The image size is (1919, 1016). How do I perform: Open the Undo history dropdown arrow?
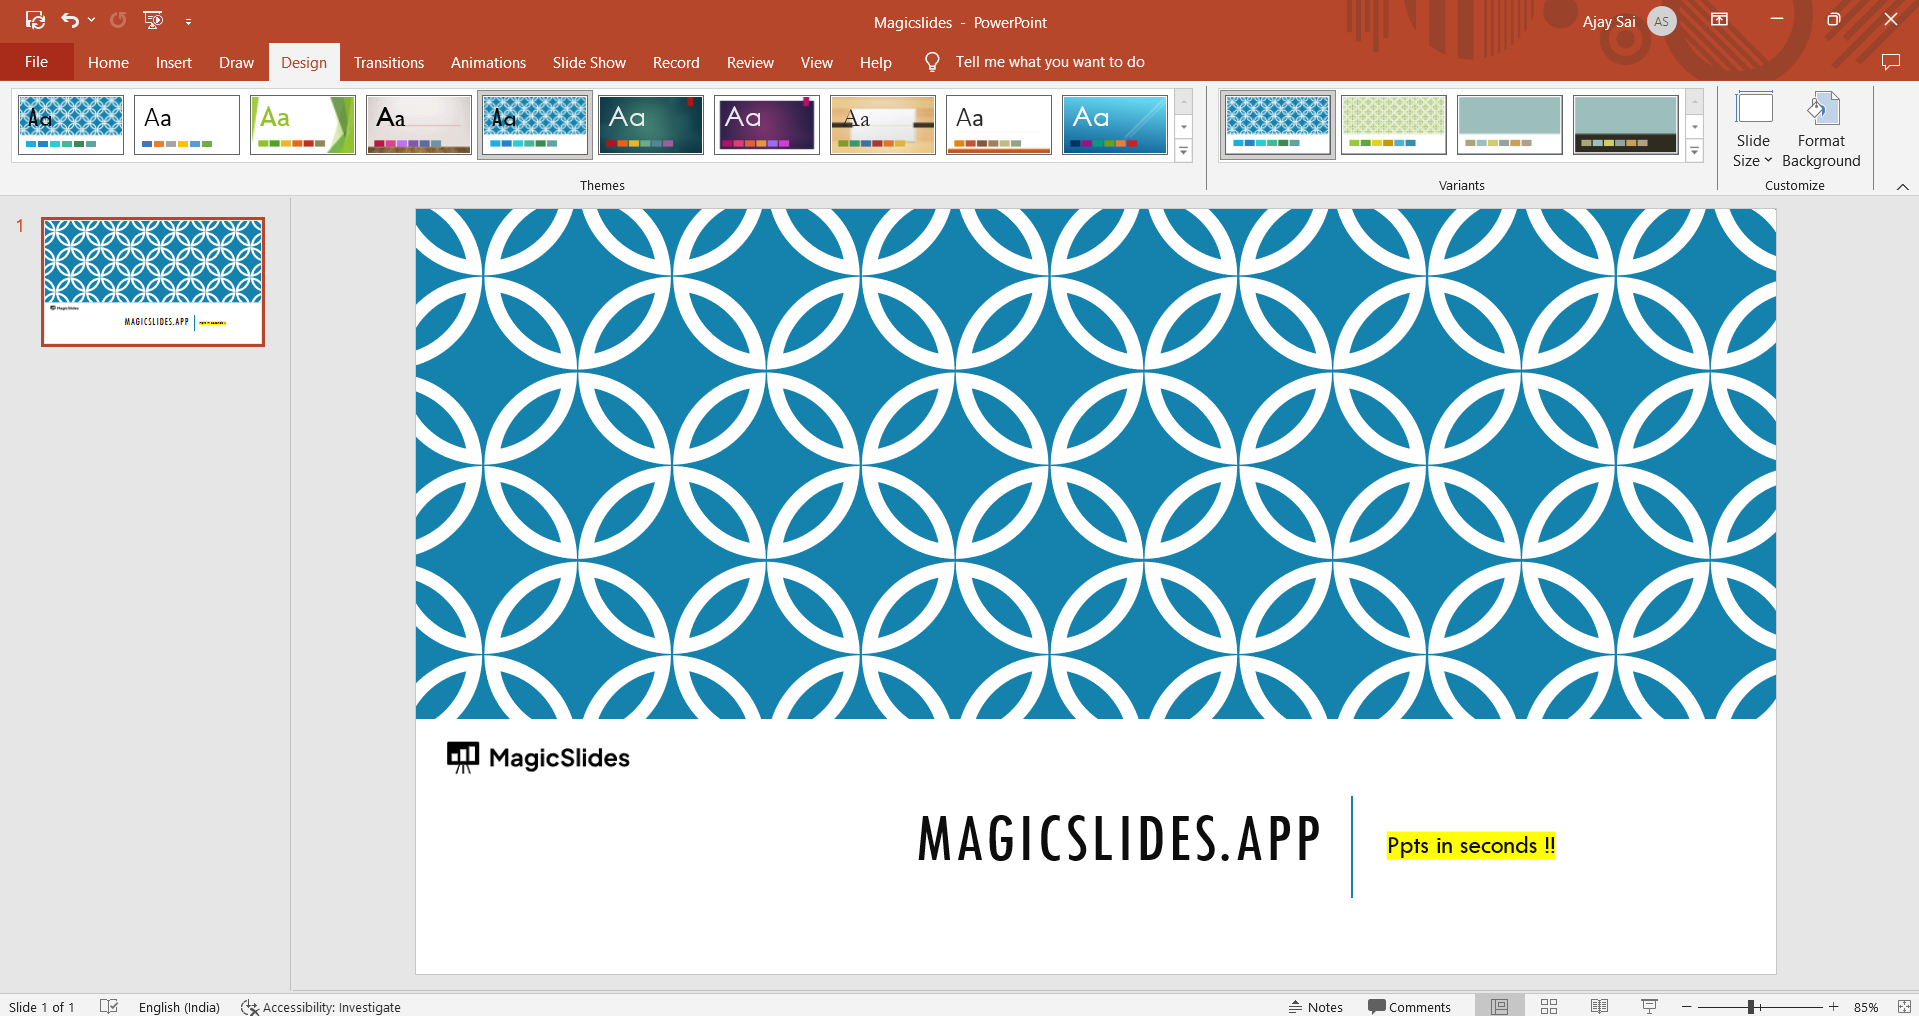(91, 20)
